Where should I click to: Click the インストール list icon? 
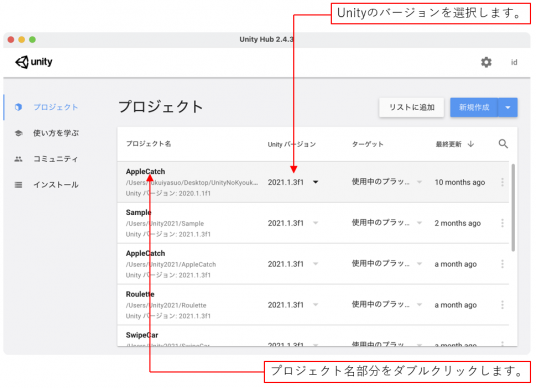[x=18, y=185]
